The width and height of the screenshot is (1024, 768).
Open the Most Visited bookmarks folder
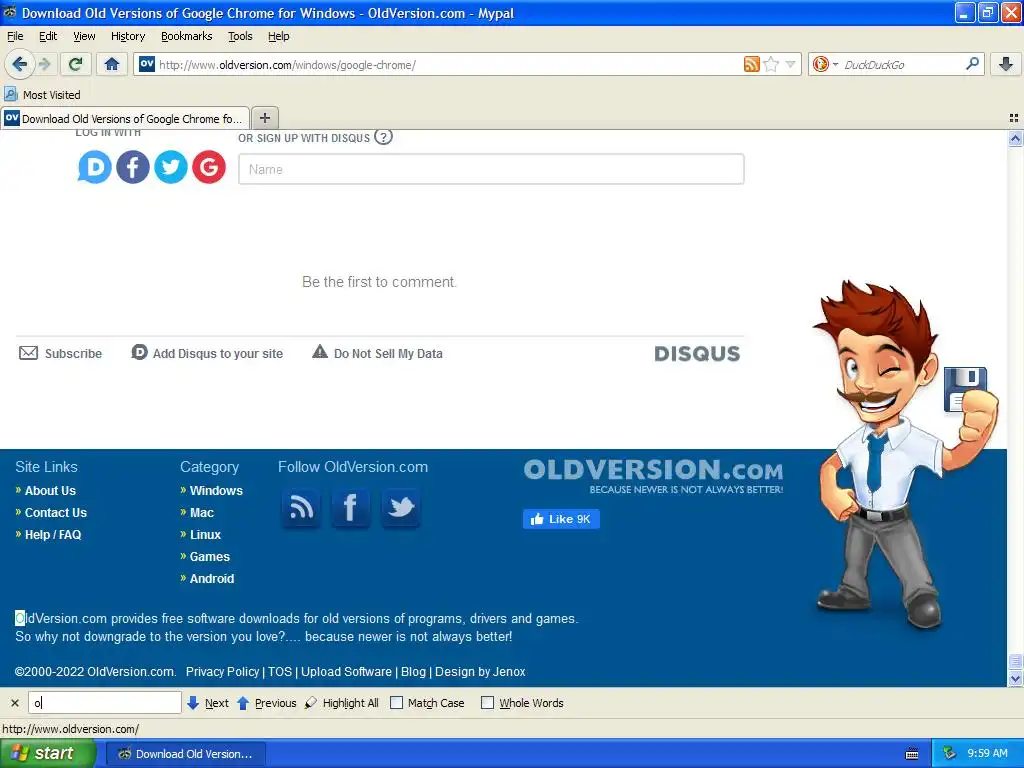42,95
